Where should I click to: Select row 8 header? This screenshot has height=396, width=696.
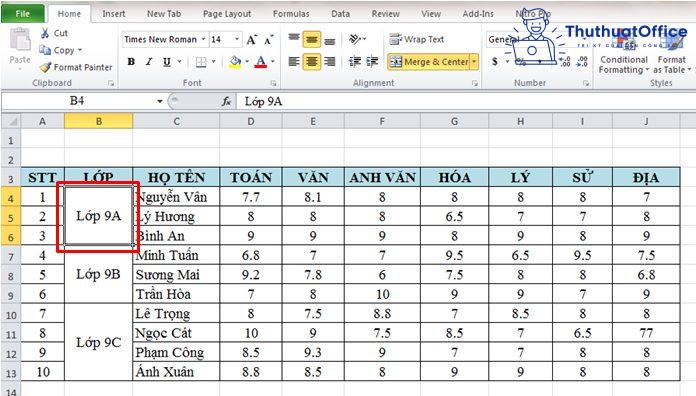coord(11,276)
